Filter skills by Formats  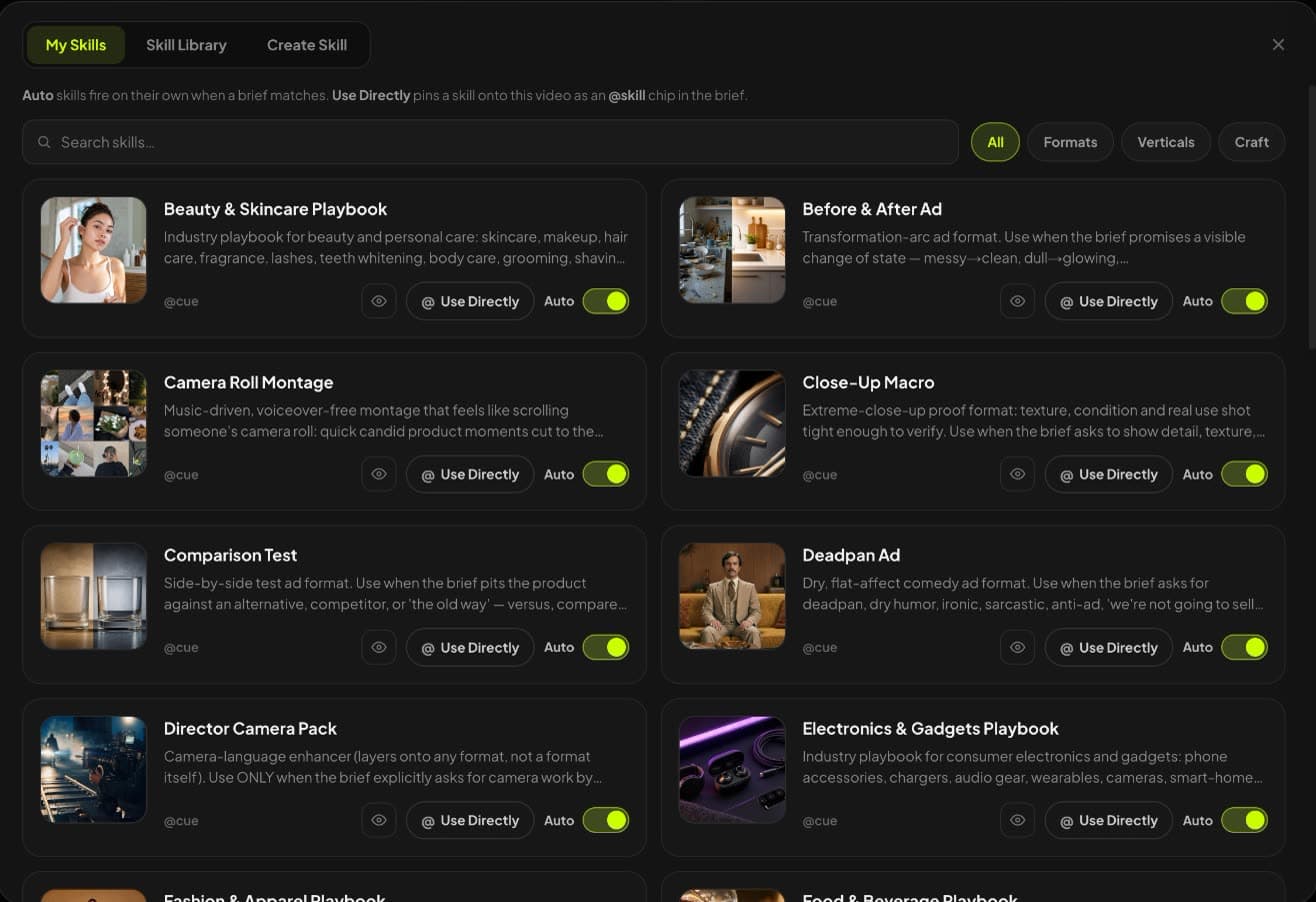[1070, 142]
